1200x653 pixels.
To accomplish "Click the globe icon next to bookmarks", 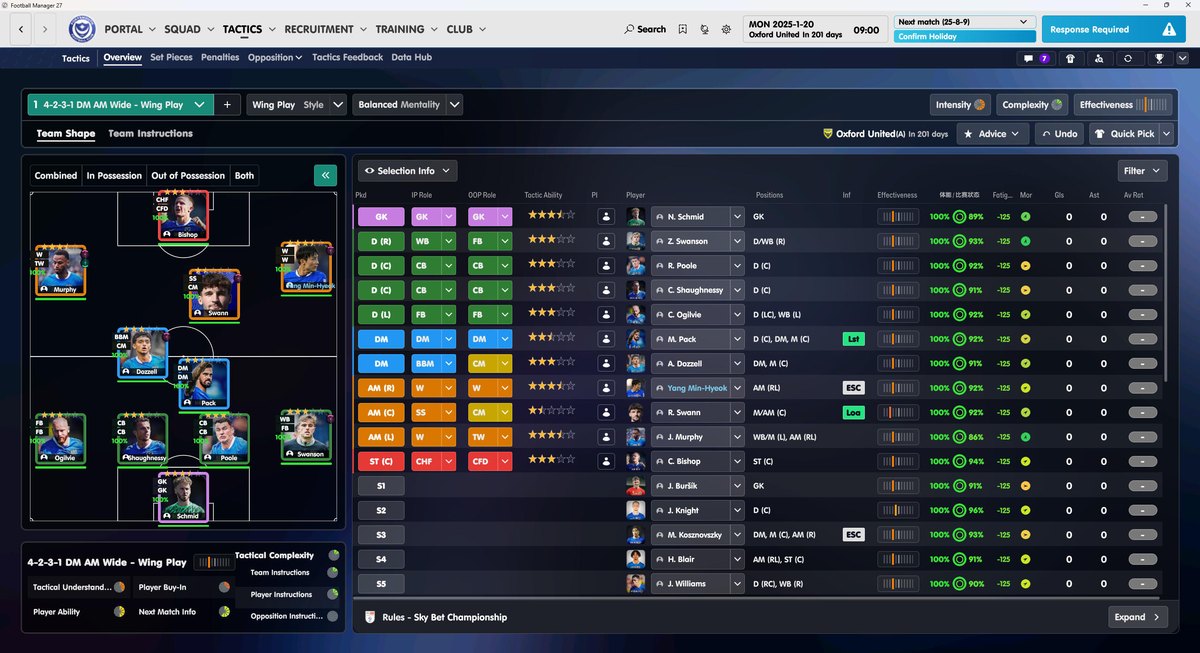I will 704,30.
